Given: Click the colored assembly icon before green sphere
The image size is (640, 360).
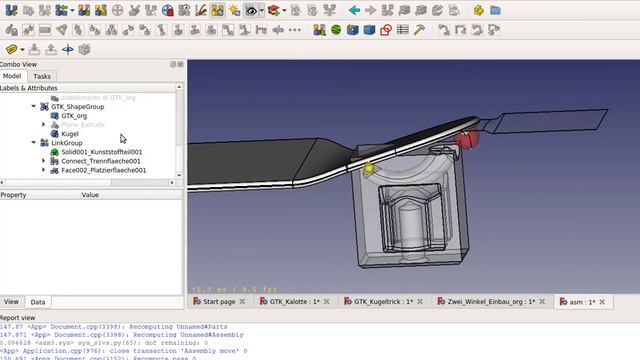Looking at the screenshot, I should (x=319, y=30).
